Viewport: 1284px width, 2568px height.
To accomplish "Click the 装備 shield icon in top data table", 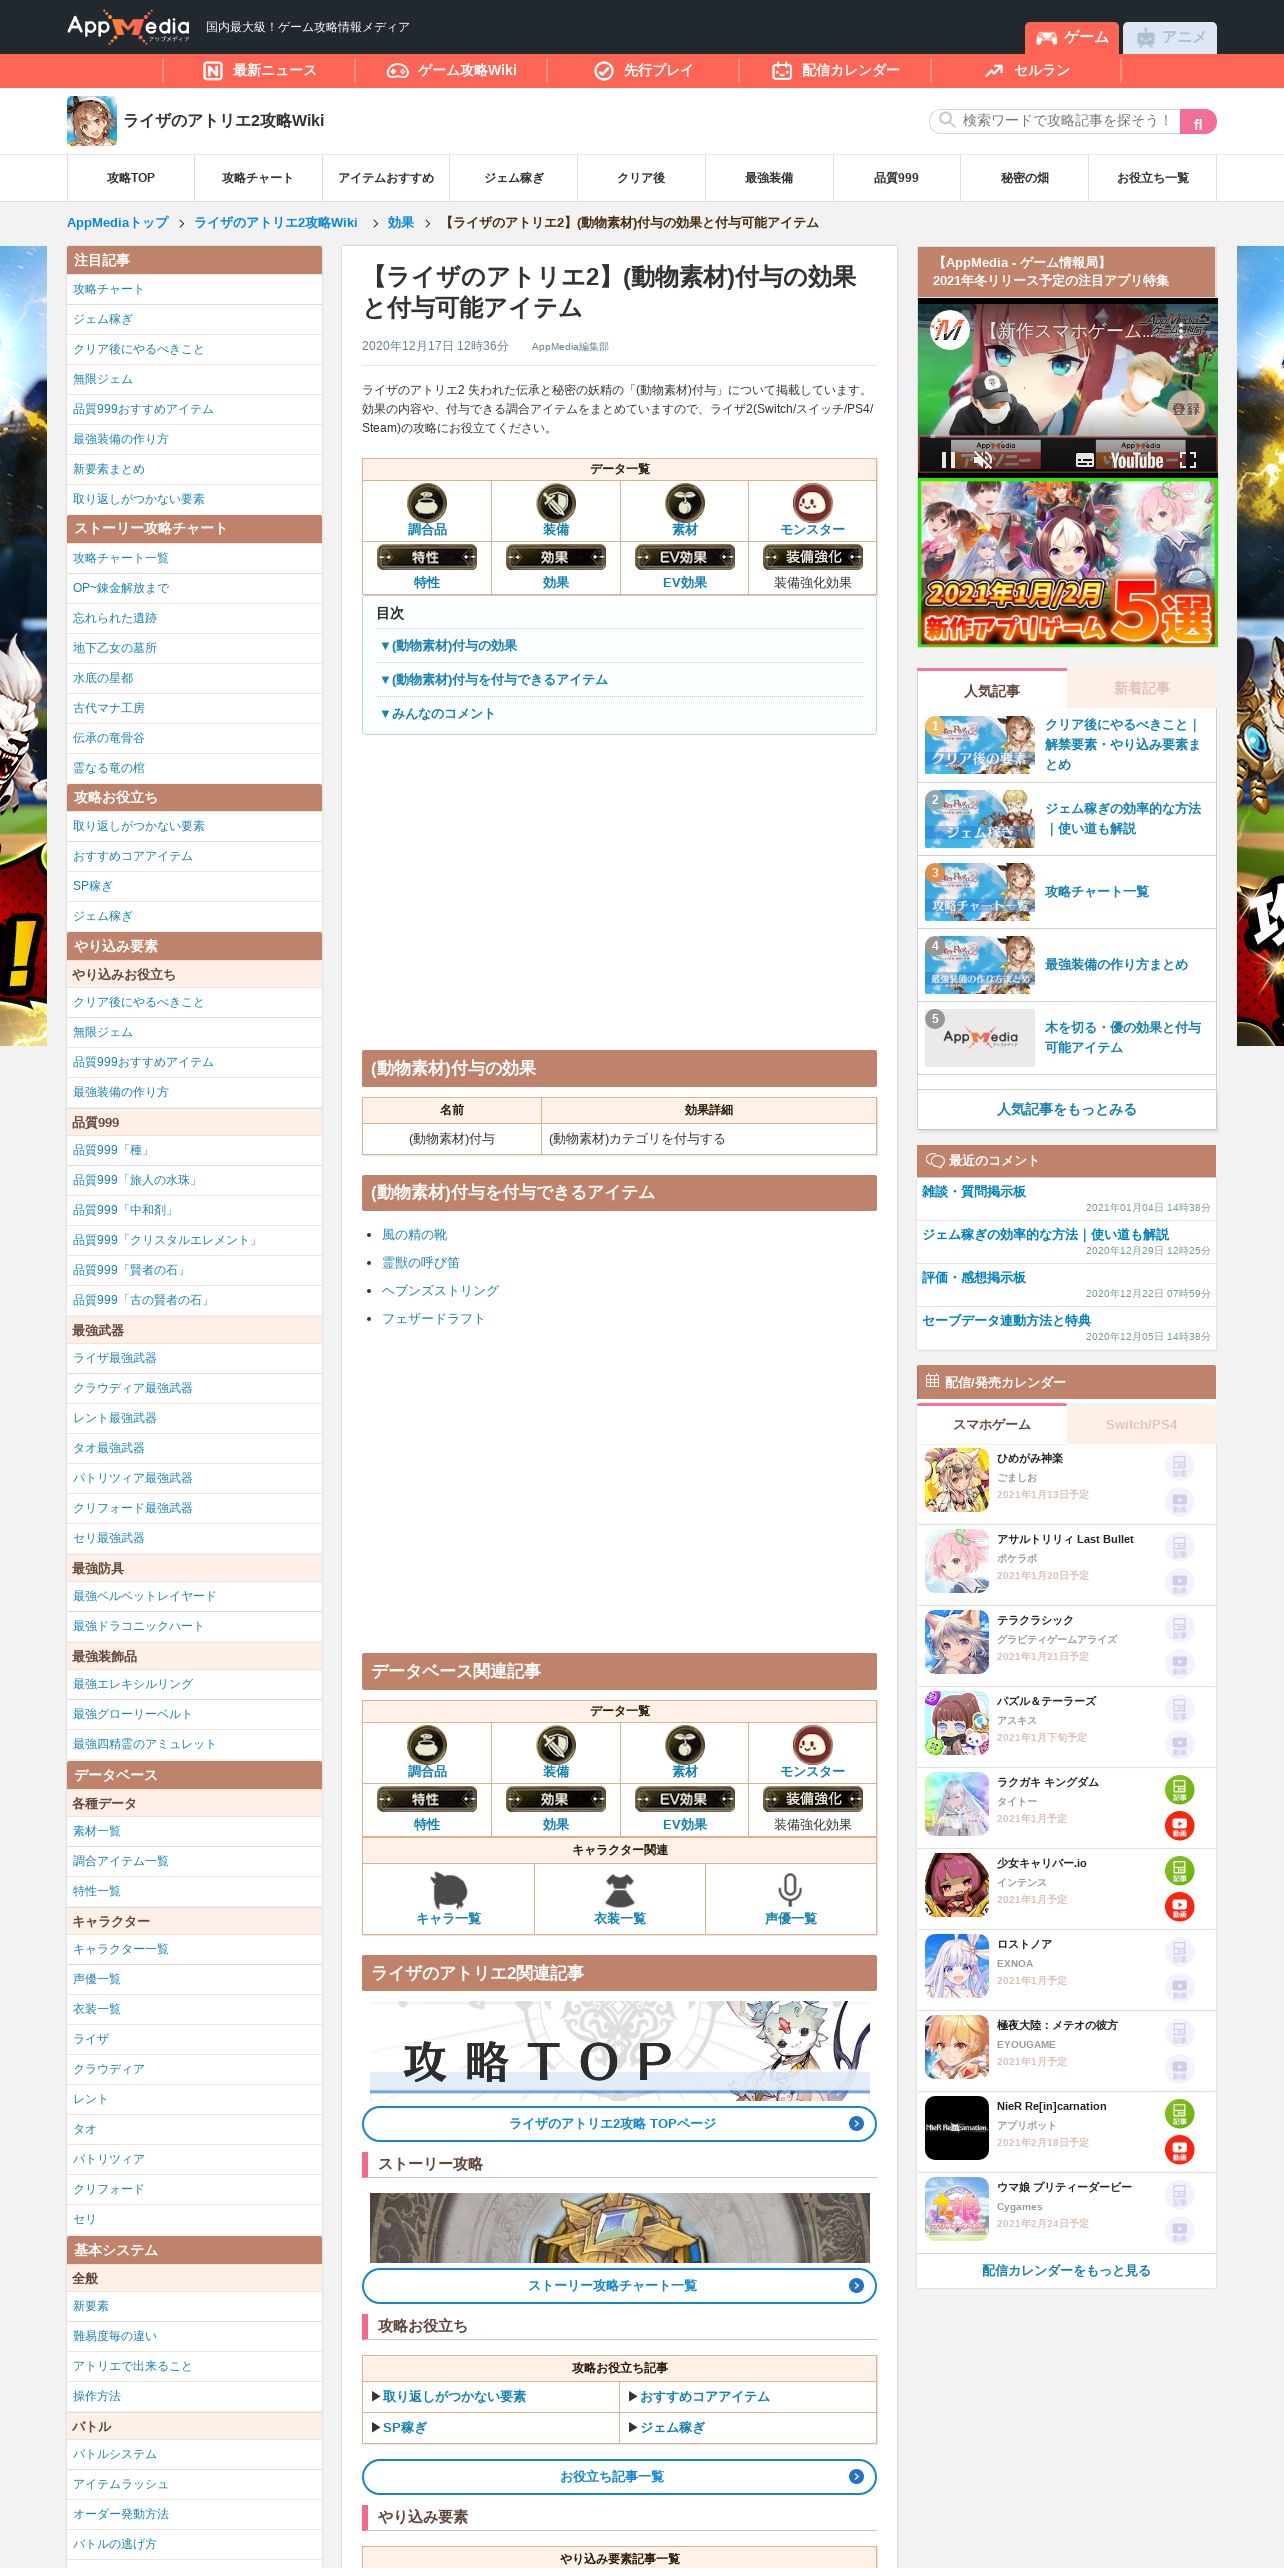I will point(556,502).
